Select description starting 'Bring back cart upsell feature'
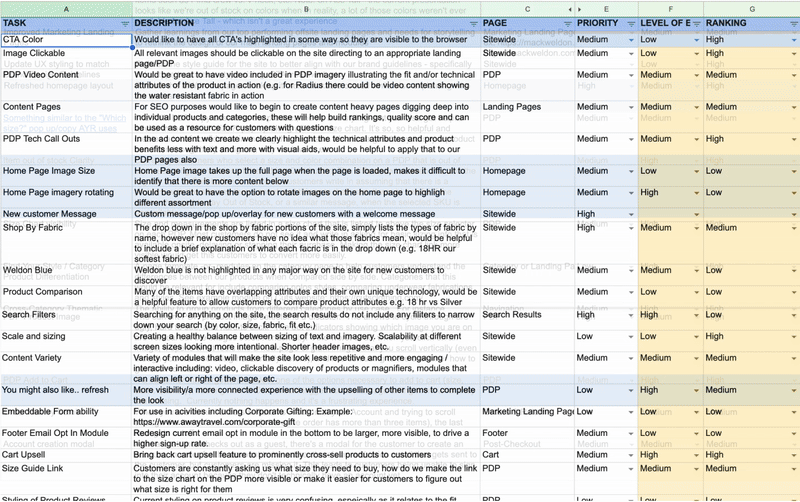This screenshot has width=800, height=502. pyautogui.click(x=306, y=455)
